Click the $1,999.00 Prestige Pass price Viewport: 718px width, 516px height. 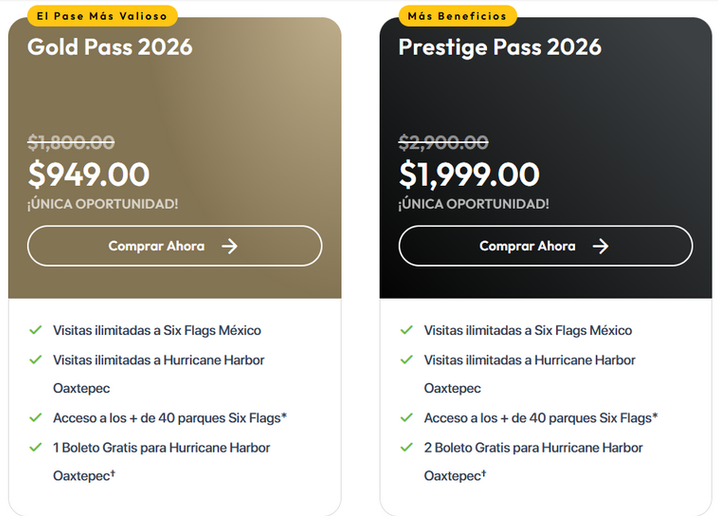[x=469, y=174]
